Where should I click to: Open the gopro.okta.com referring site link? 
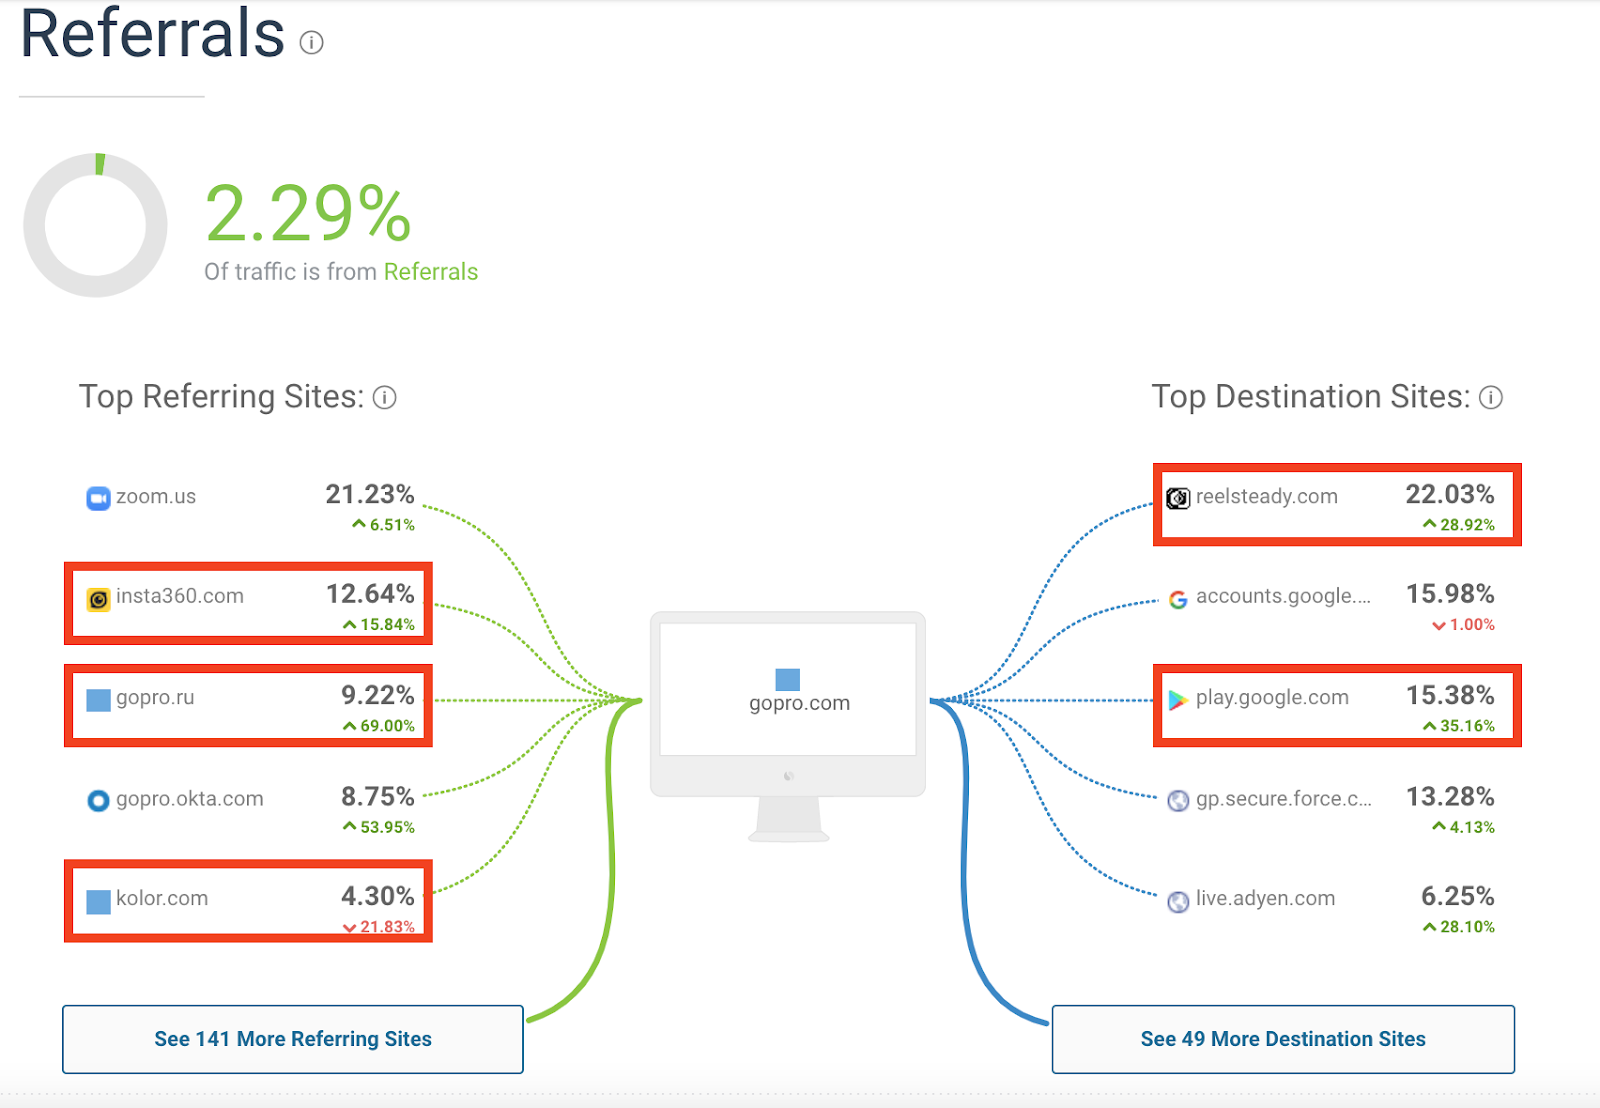tap(190, 799)
